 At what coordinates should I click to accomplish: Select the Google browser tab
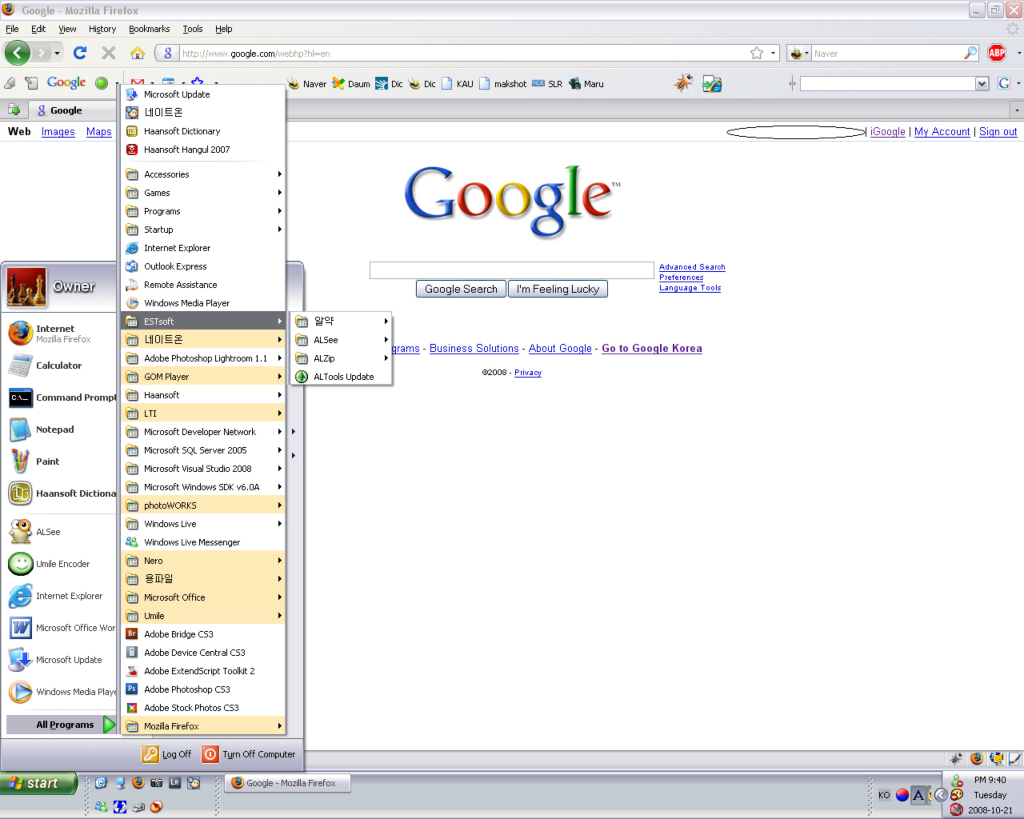pos(71,110)
